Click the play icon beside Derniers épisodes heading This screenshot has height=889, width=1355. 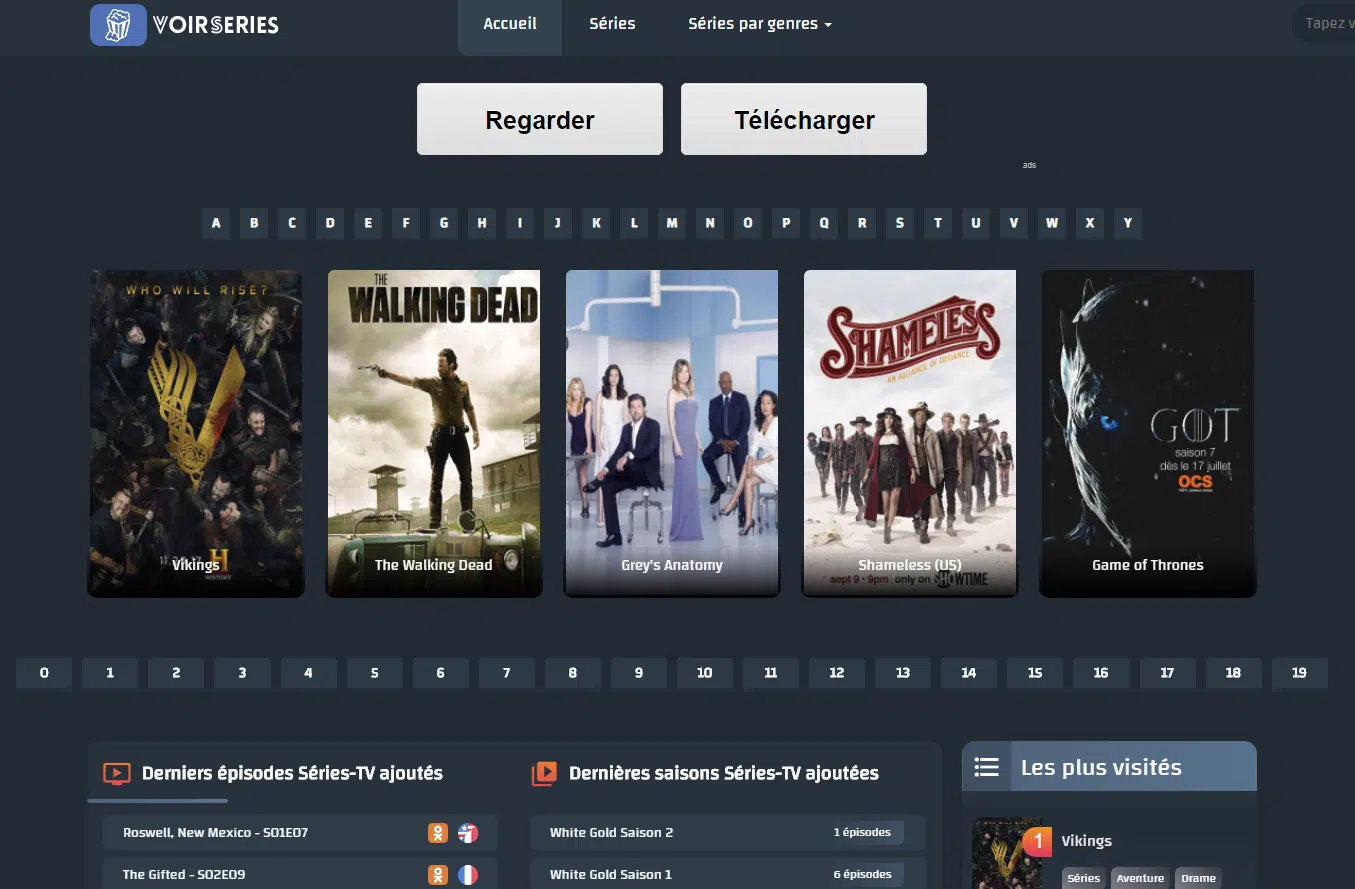click(x=117, y=773)
